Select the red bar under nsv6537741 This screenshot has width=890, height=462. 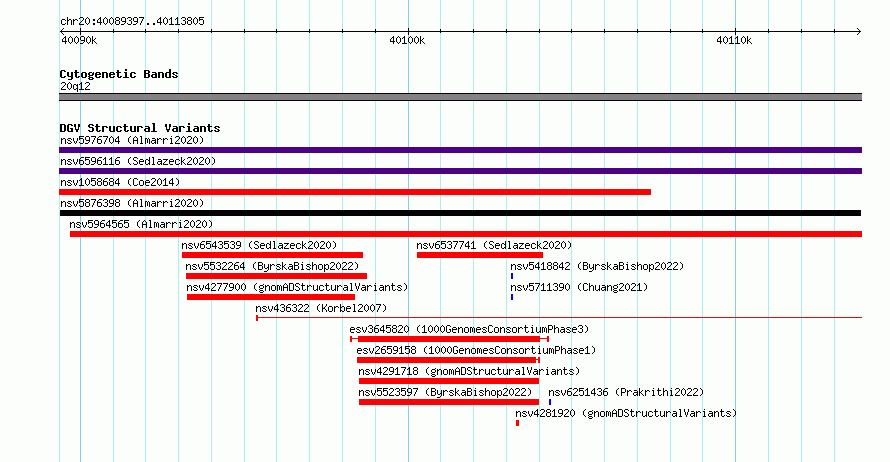pos(480,255)
